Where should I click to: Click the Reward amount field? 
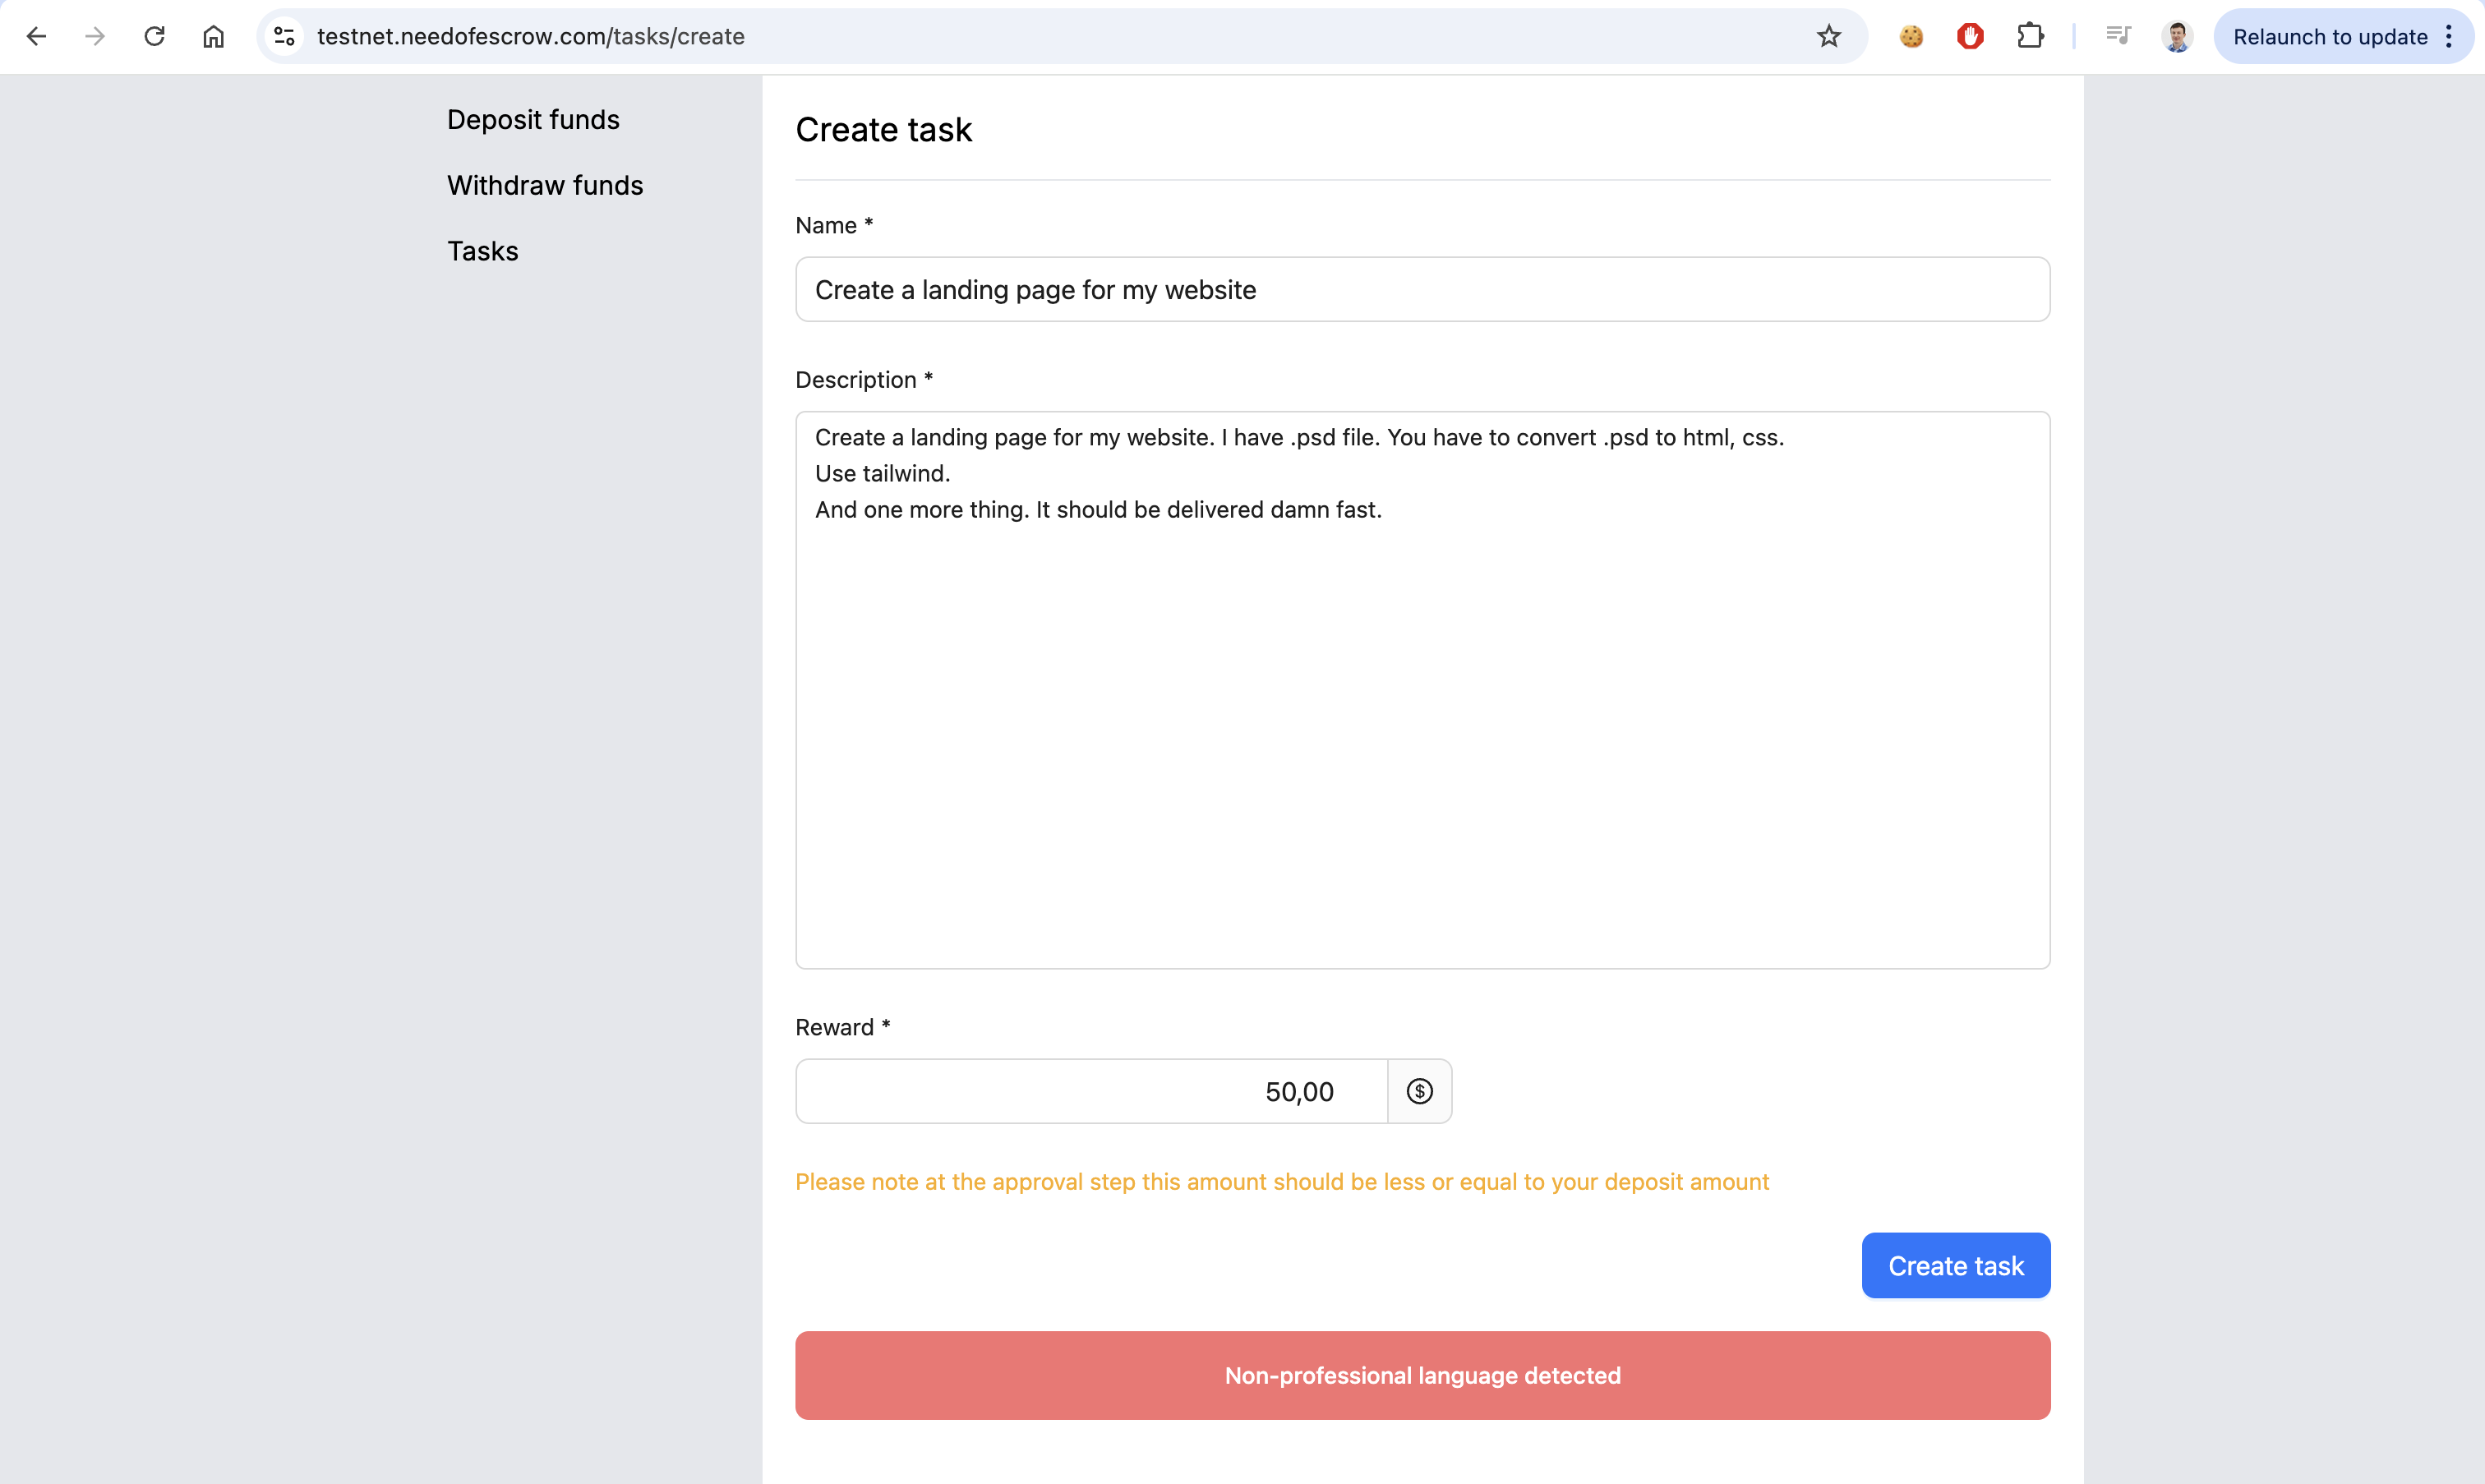tap(1090, 1091)
